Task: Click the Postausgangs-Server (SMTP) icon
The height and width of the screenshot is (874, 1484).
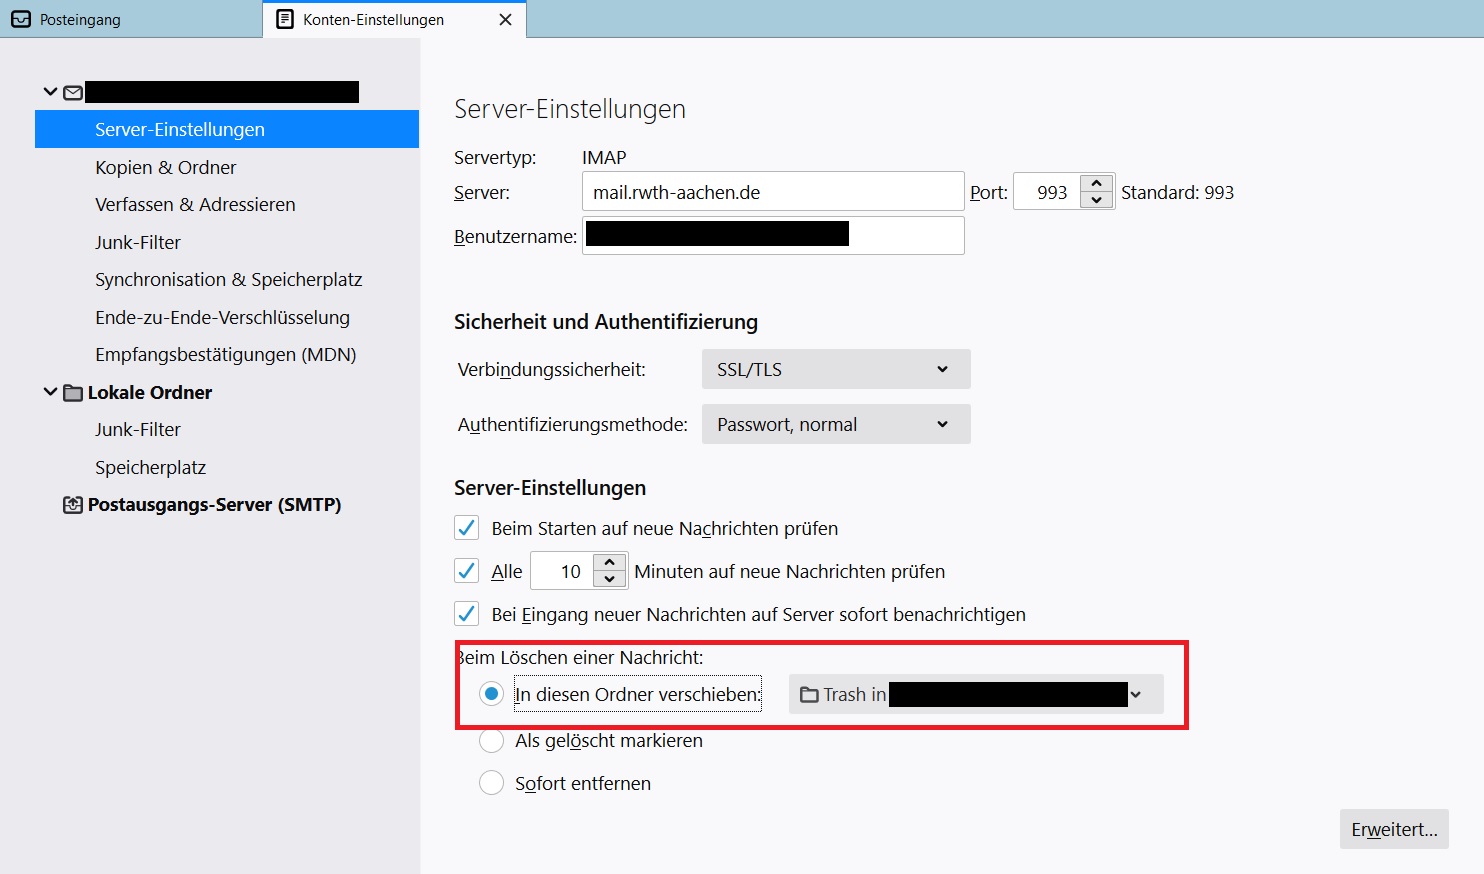Action: click(x=73, y=505)
